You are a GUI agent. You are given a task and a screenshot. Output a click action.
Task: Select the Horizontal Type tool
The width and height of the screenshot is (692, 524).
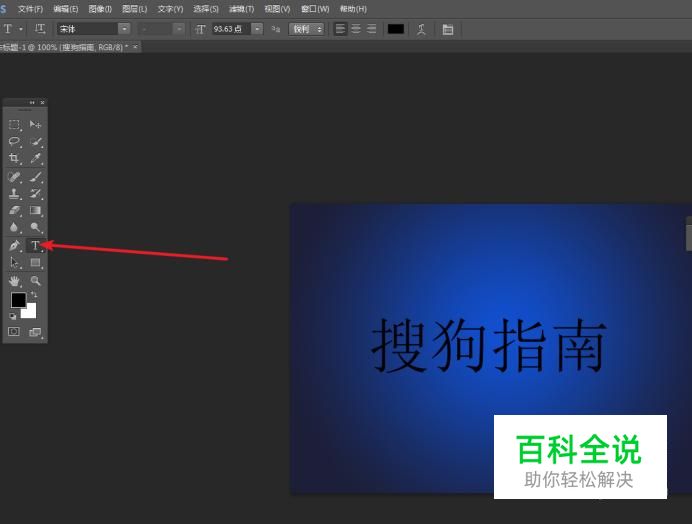tap(35, 245)
